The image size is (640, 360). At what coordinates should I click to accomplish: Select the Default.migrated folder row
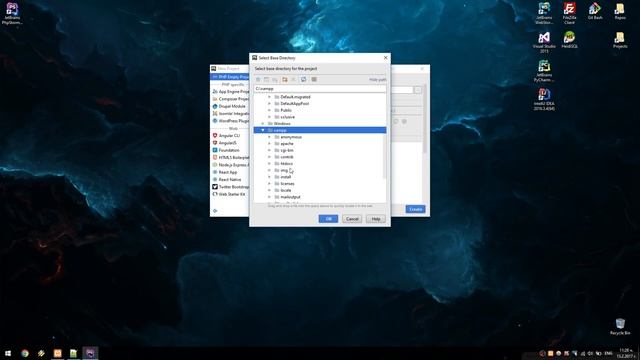pyautogui.click(x=320, y=97)
